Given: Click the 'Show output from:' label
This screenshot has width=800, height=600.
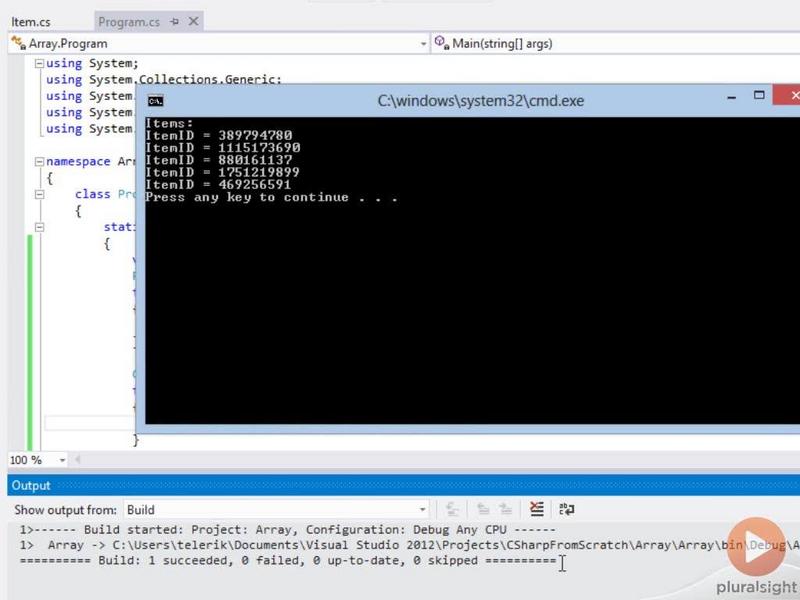Looking at the screenshot, I should [x=65, y=510].
